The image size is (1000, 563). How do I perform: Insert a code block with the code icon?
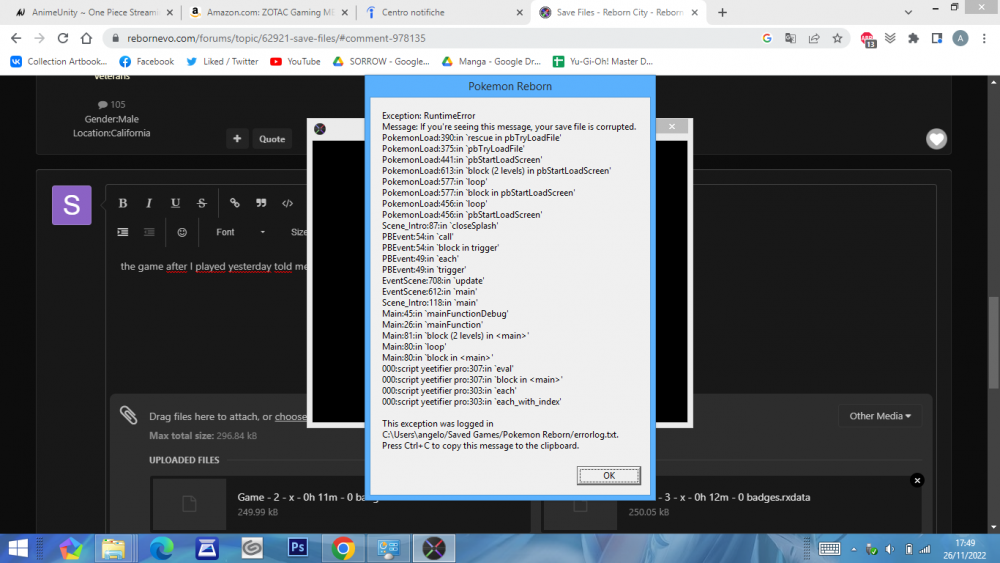pos(288,203)
